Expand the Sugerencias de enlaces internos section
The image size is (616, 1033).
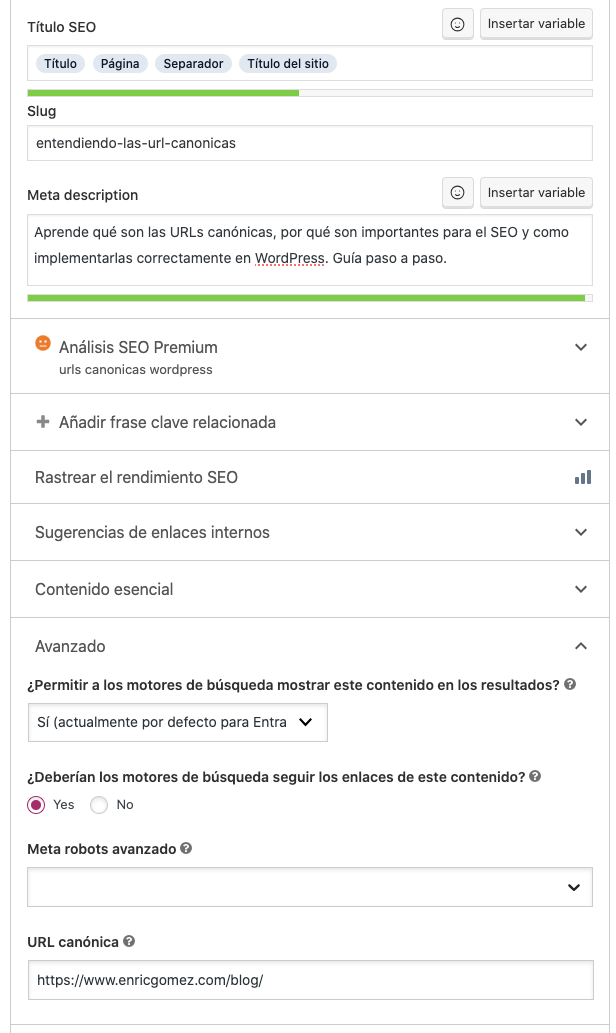pos(310,532)
